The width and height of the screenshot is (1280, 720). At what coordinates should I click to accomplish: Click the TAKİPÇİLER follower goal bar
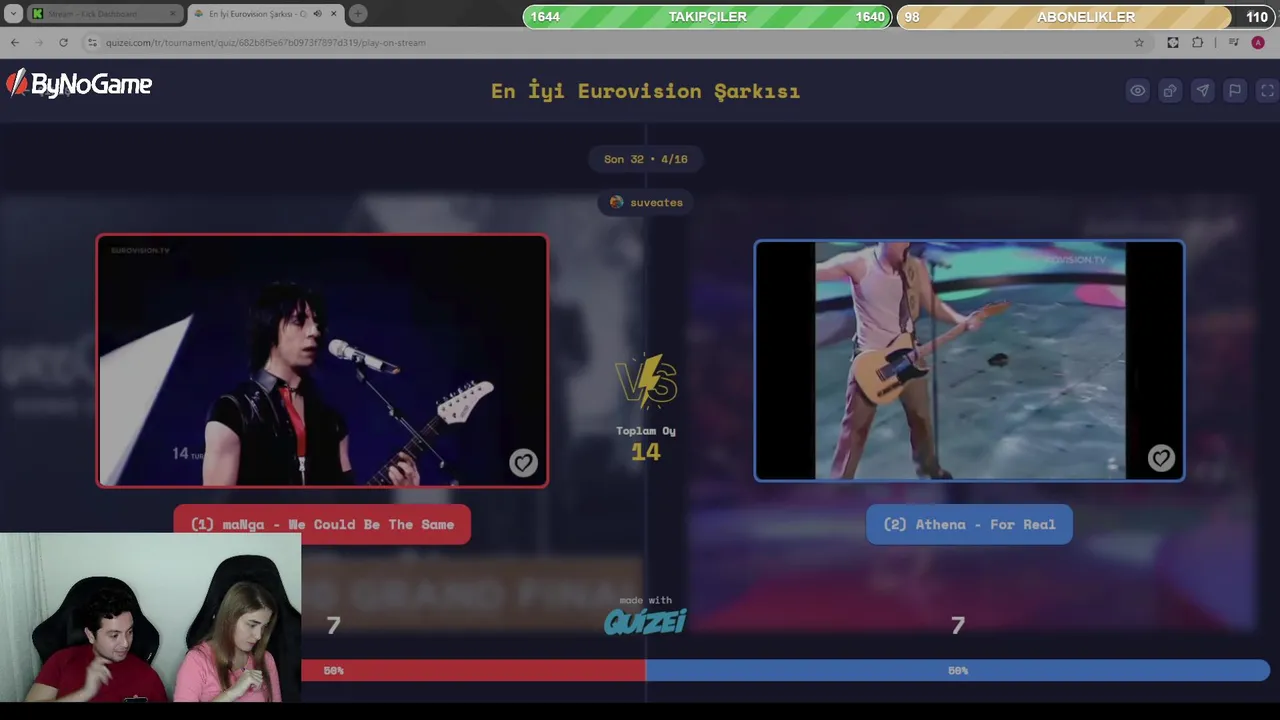(707, 17)
